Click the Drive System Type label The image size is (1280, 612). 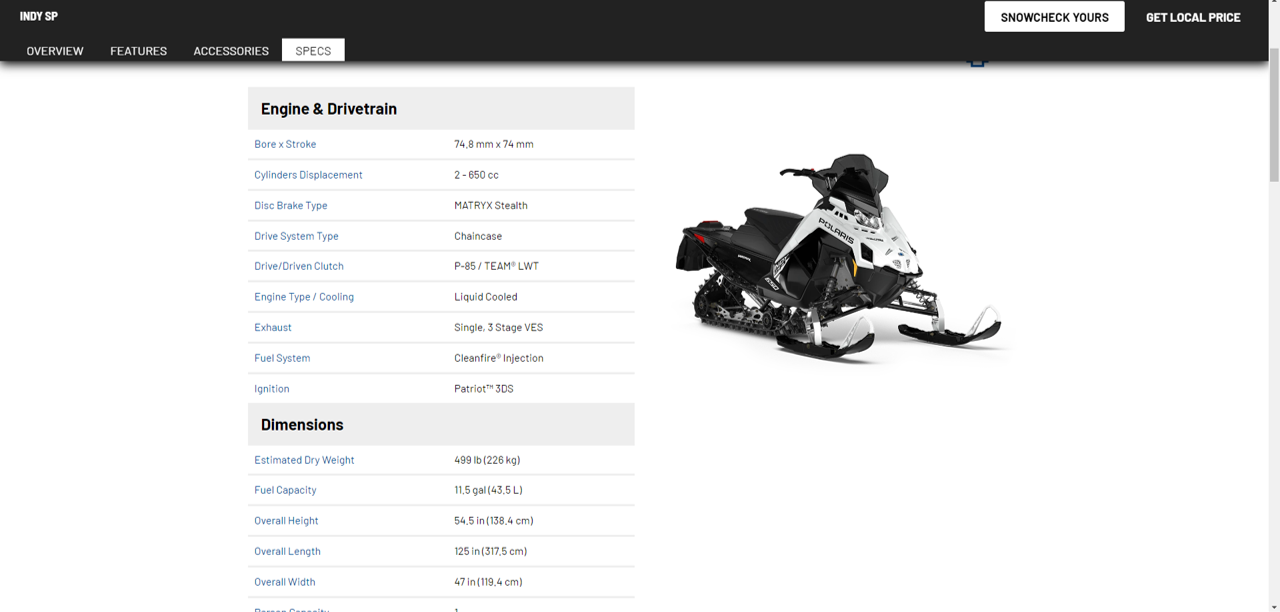[x=296, y=236]
